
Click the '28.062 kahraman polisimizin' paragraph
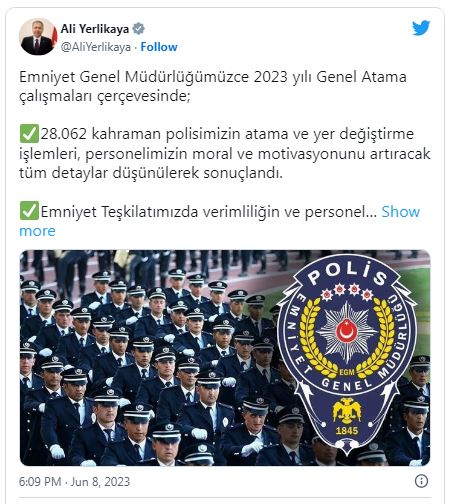pyautogui.click(x=225, y=153)
